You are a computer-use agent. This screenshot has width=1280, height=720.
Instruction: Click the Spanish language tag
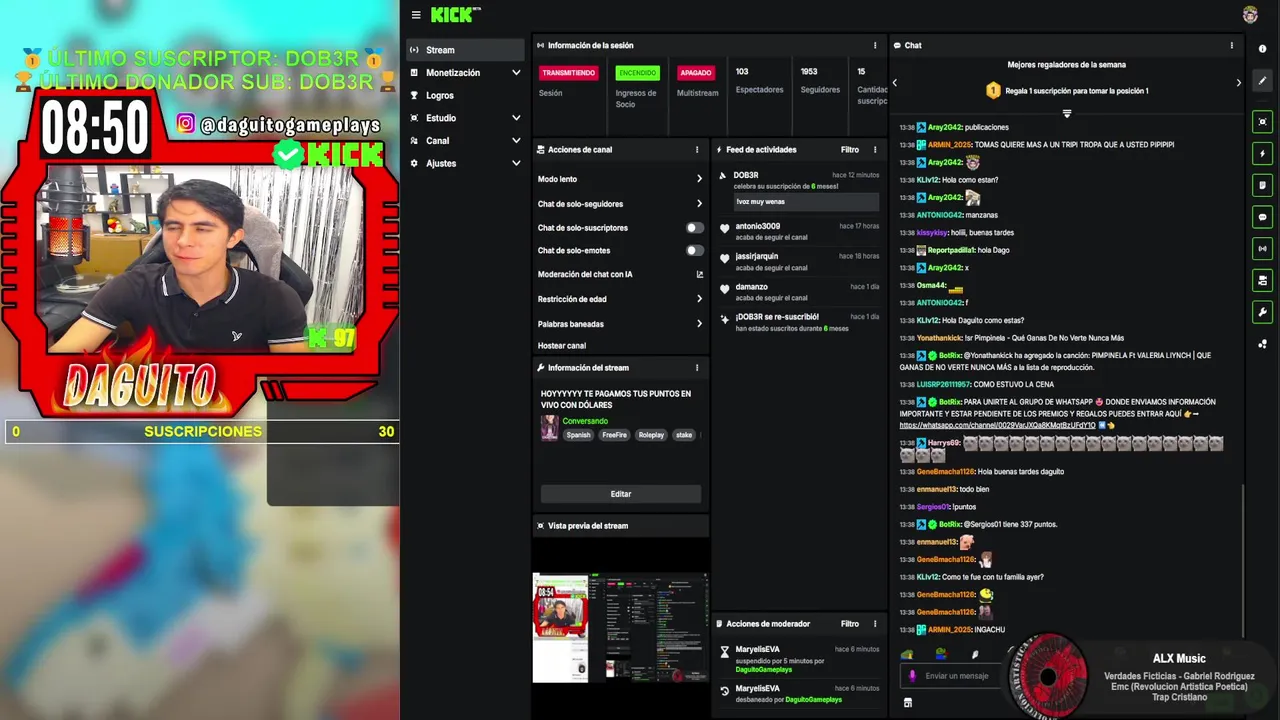coord(579,435)
